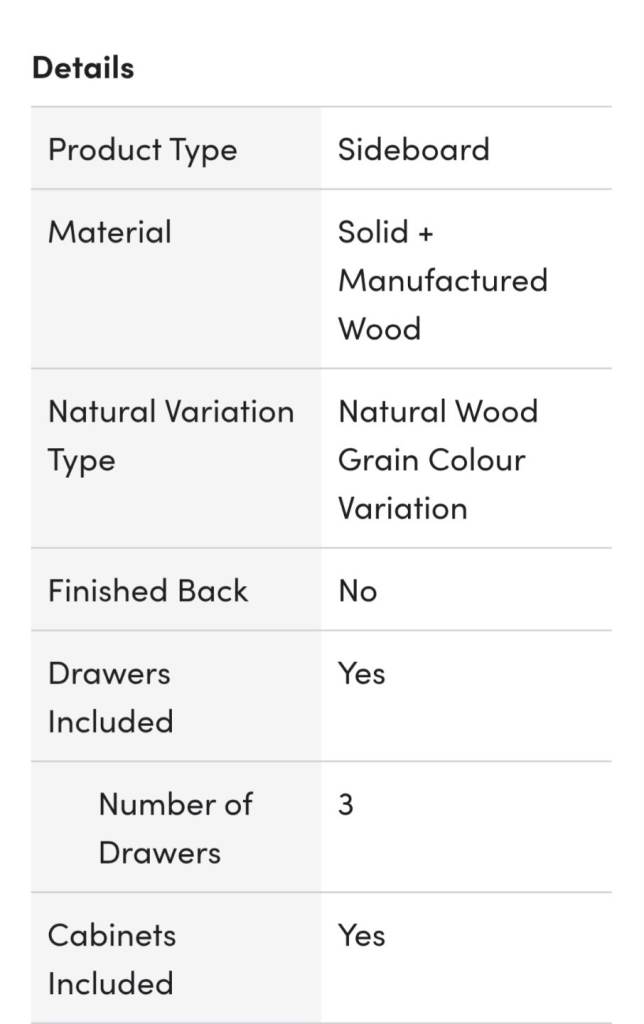Screen dimensions: 644x1024
Task: Click the word Variation under Grain Colour
Action: tap(402, 508)
